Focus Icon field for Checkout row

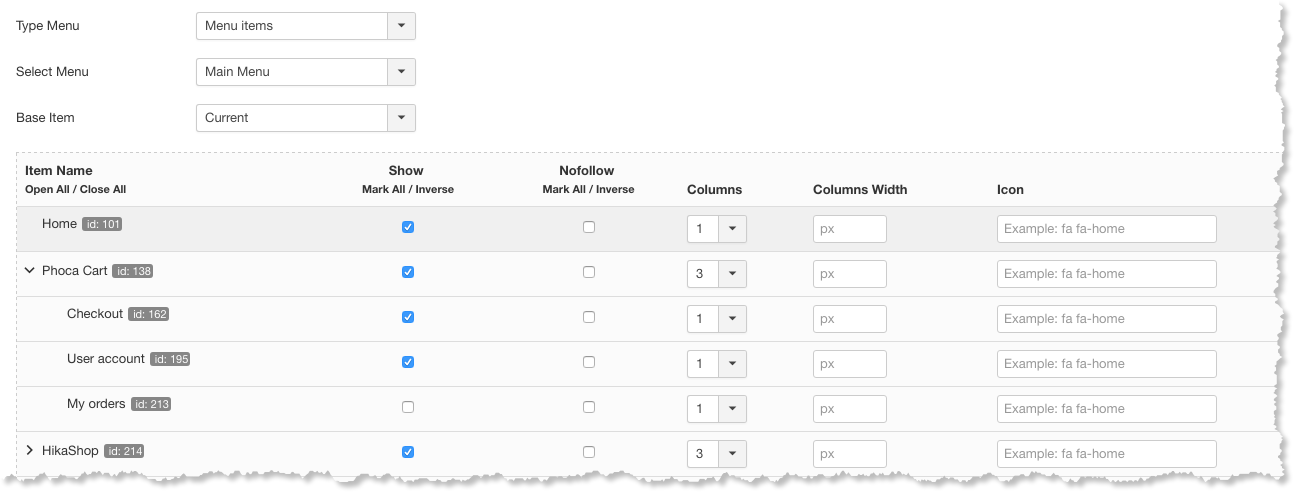point(1107,319)
